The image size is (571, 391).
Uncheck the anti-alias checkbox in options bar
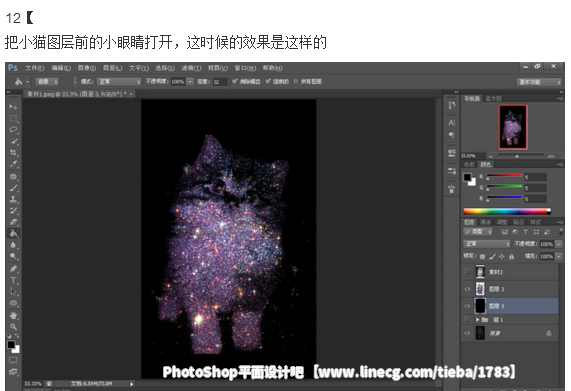235,81
